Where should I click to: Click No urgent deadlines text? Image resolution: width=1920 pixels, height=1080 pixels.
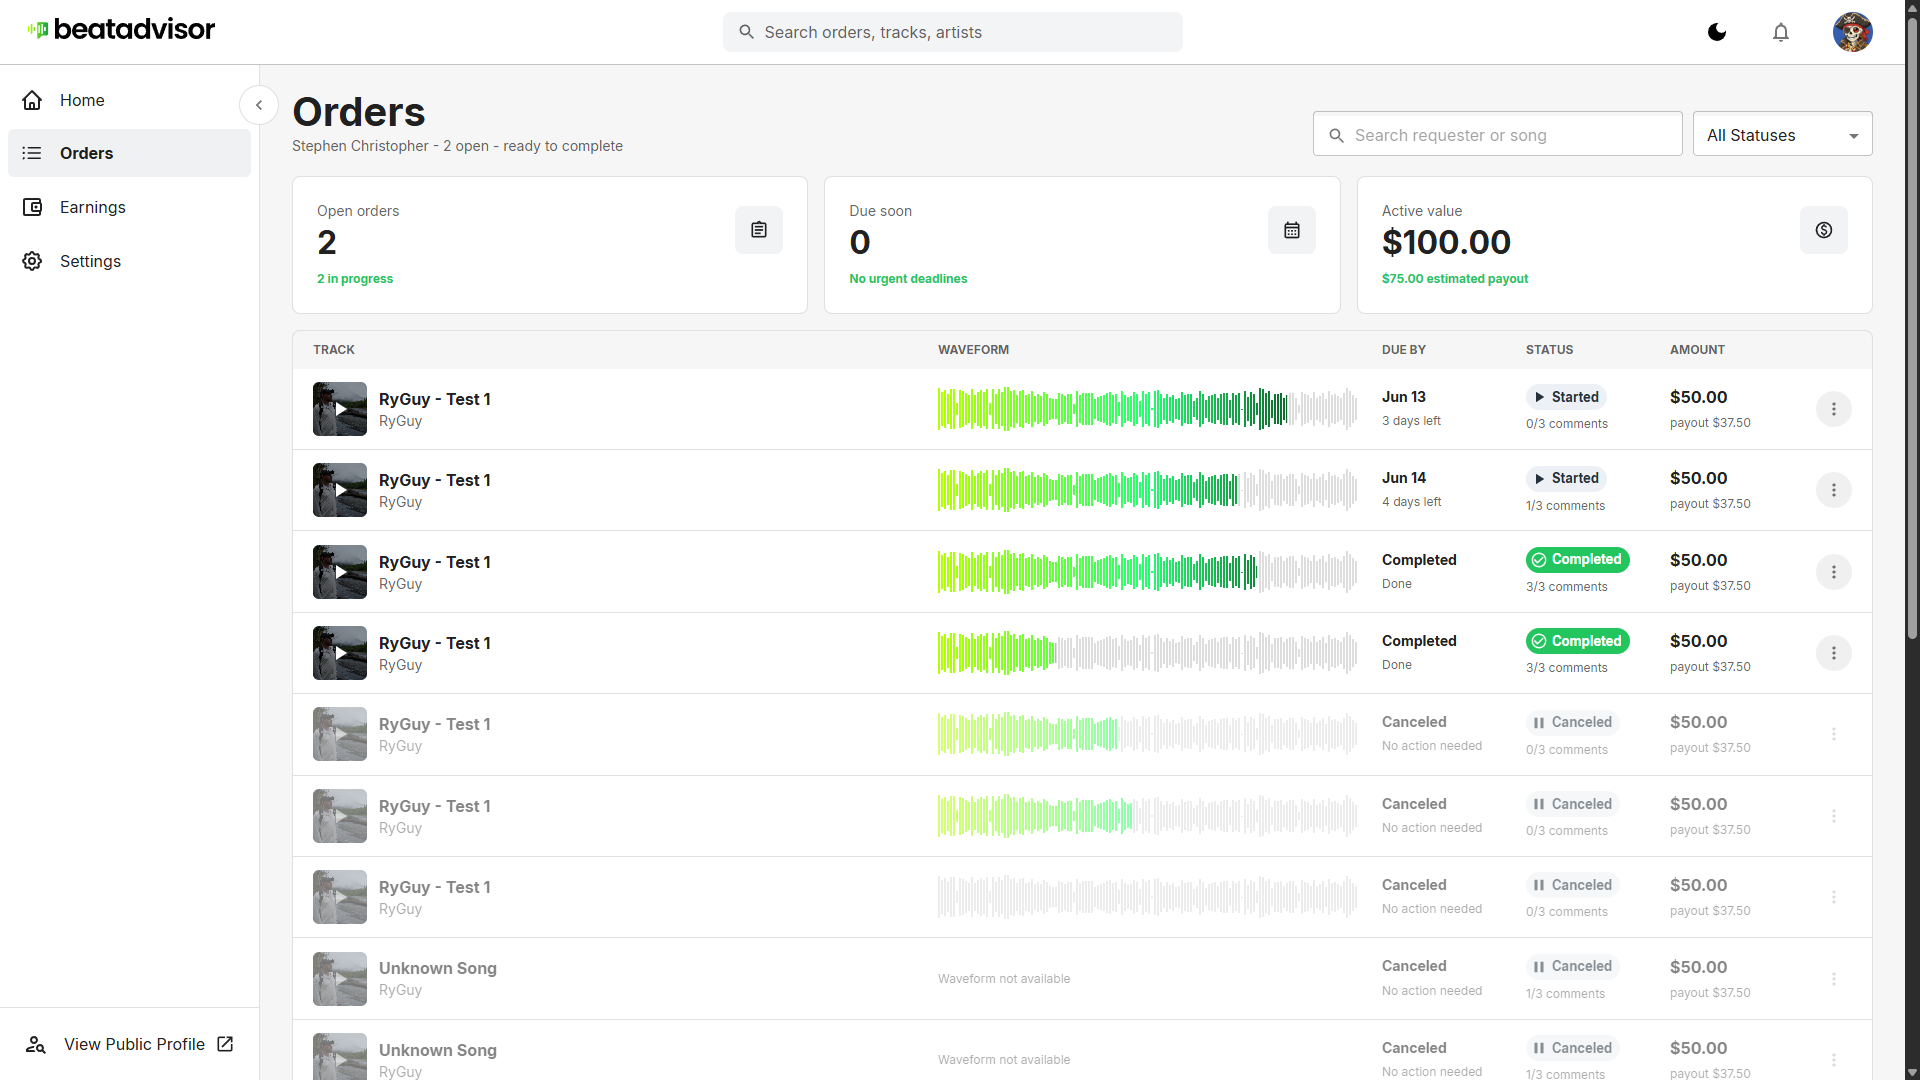coord(908,279)
